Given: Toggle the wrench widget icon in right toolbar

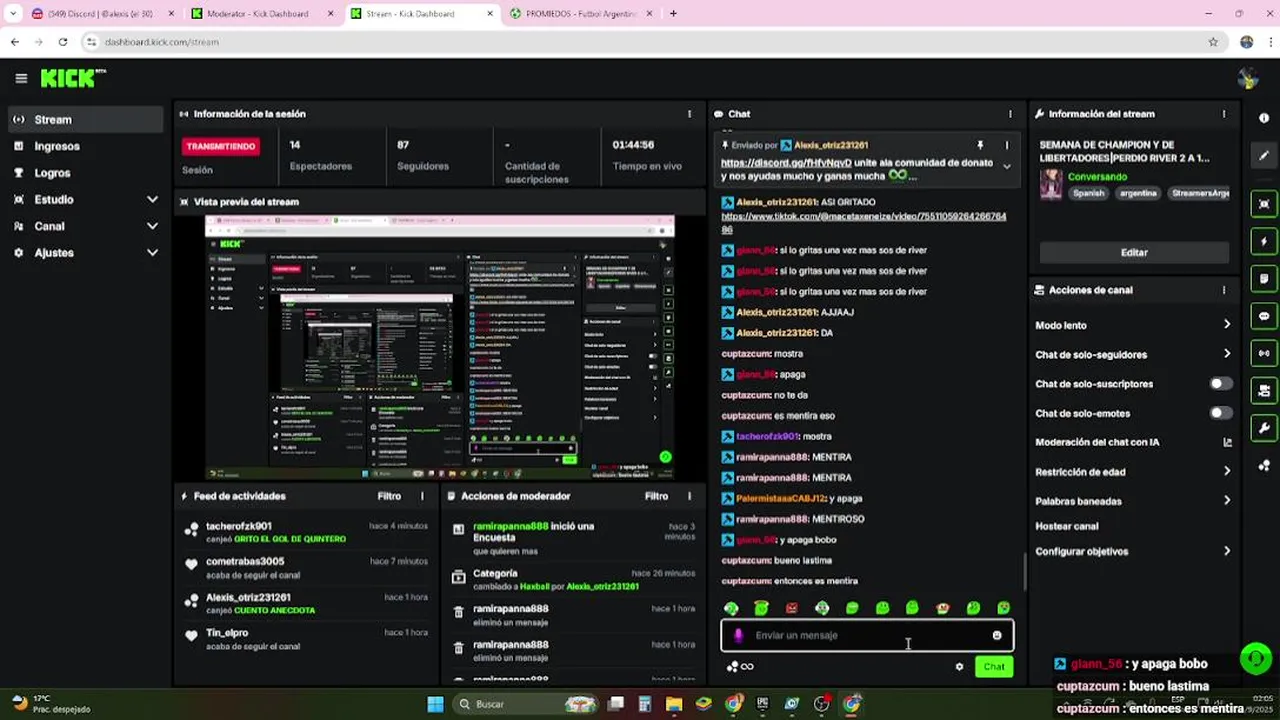Looking at the screenshot, I should pyautogui.click(x=1264, y=428).
